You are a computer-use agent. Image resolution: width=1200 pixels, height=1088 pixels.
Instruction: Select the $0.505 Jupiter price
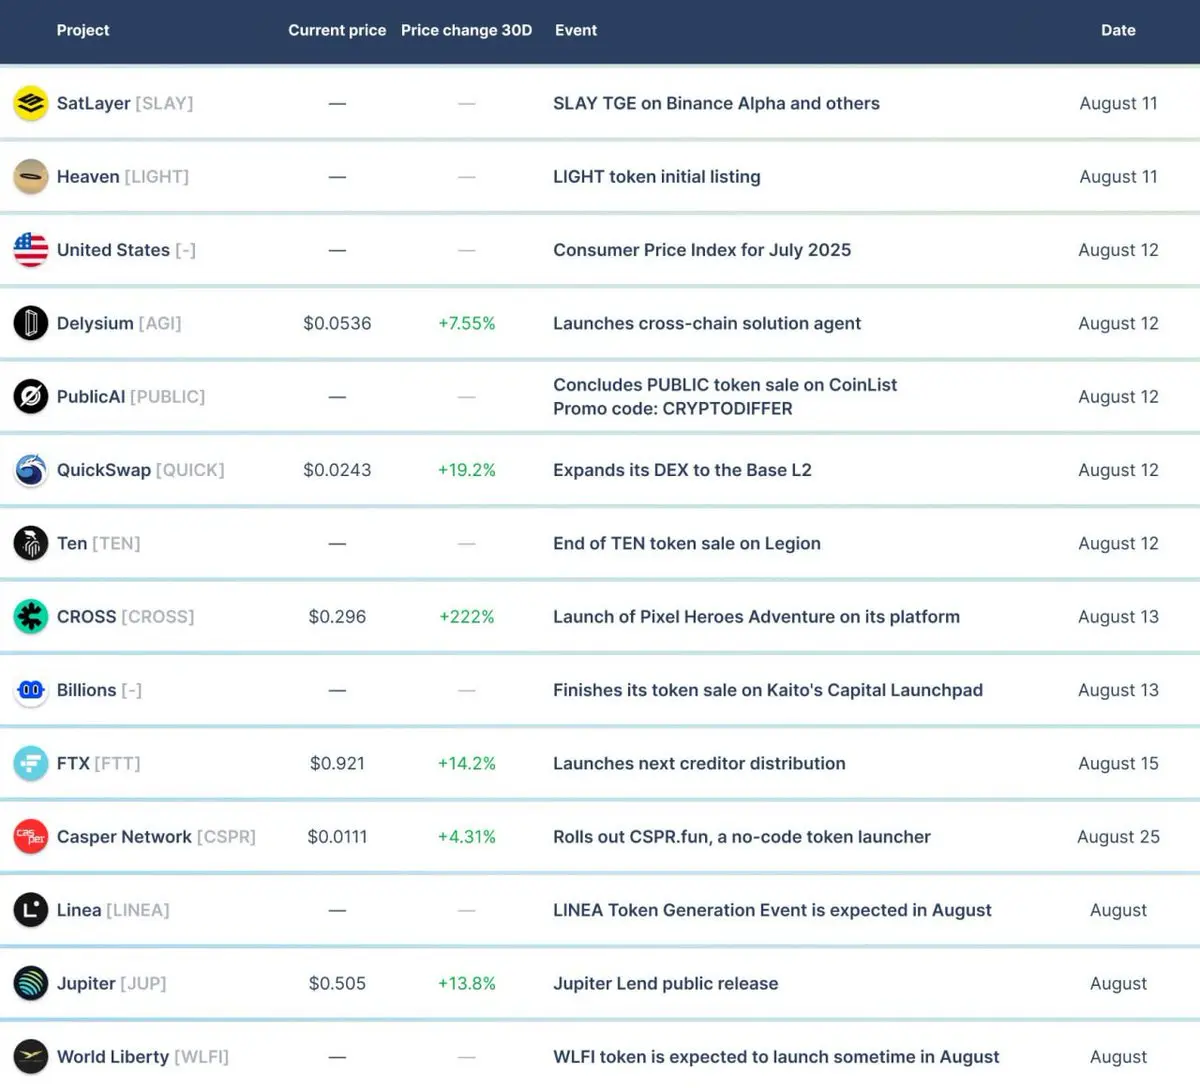coord(337,983)
